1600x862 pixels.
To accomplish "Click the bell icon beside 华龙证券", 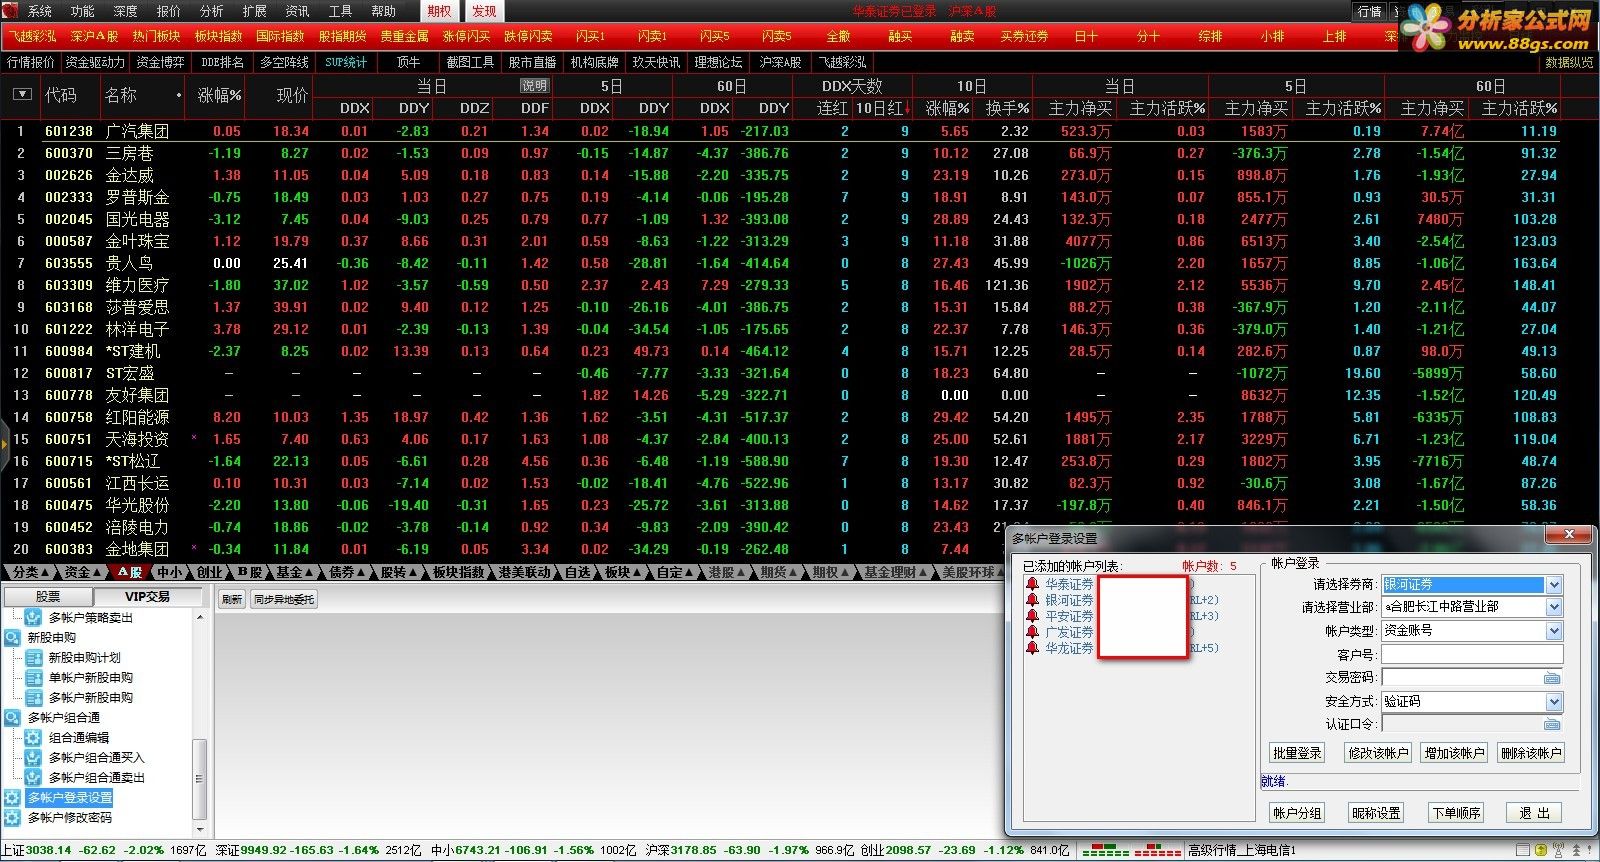I will pos(1032,648).
